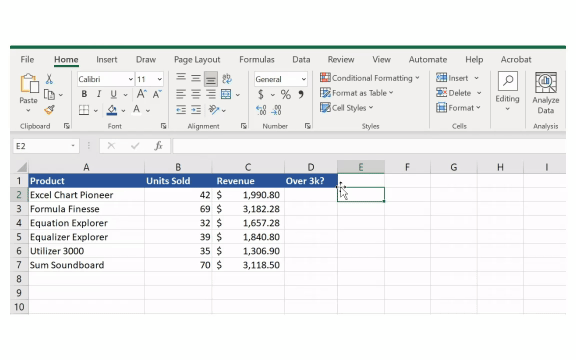This screenshot has height=360, width=576.
Task: Switch to the Formulas tab
Action: pos(257,60)
